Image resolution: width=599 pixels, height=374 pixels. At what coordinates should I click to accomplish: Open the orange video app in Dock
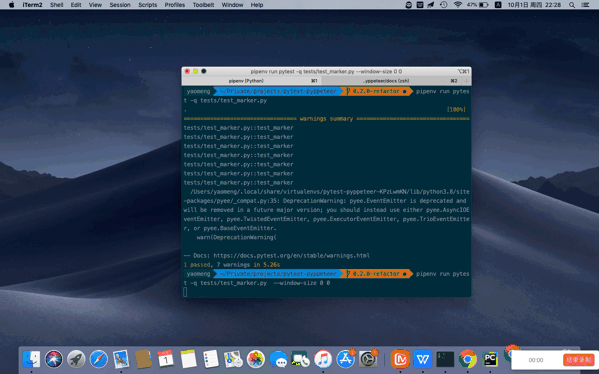pyautogui.click(x=400, y=359)
